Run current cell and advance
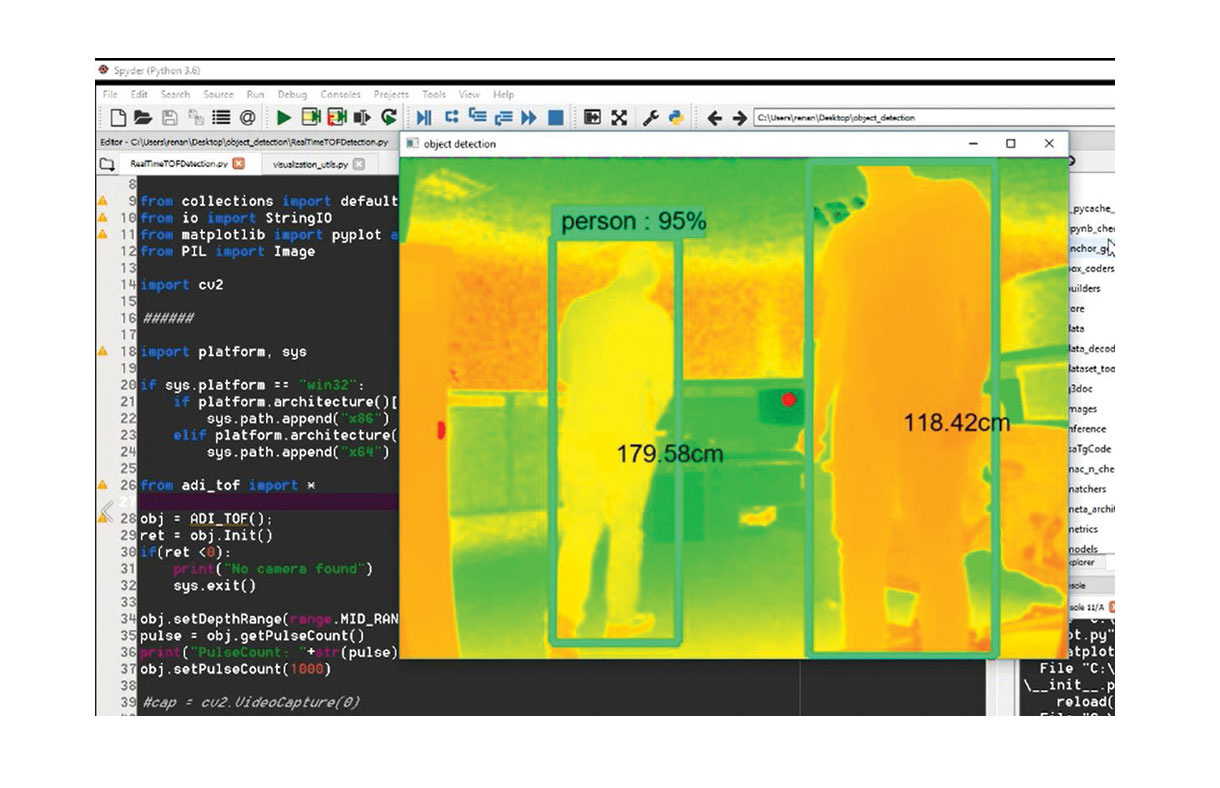1220x788 pixels. (337, 118)
